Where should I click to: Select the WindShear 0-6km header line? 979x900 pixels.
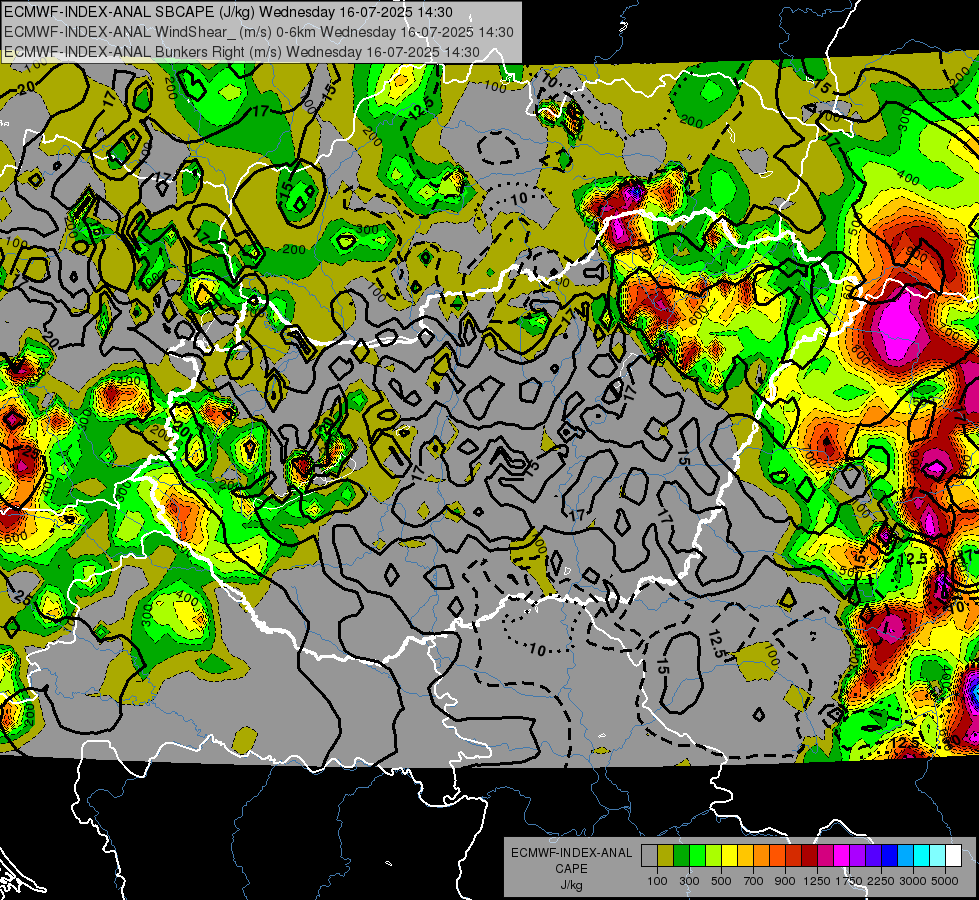point(258,32)
